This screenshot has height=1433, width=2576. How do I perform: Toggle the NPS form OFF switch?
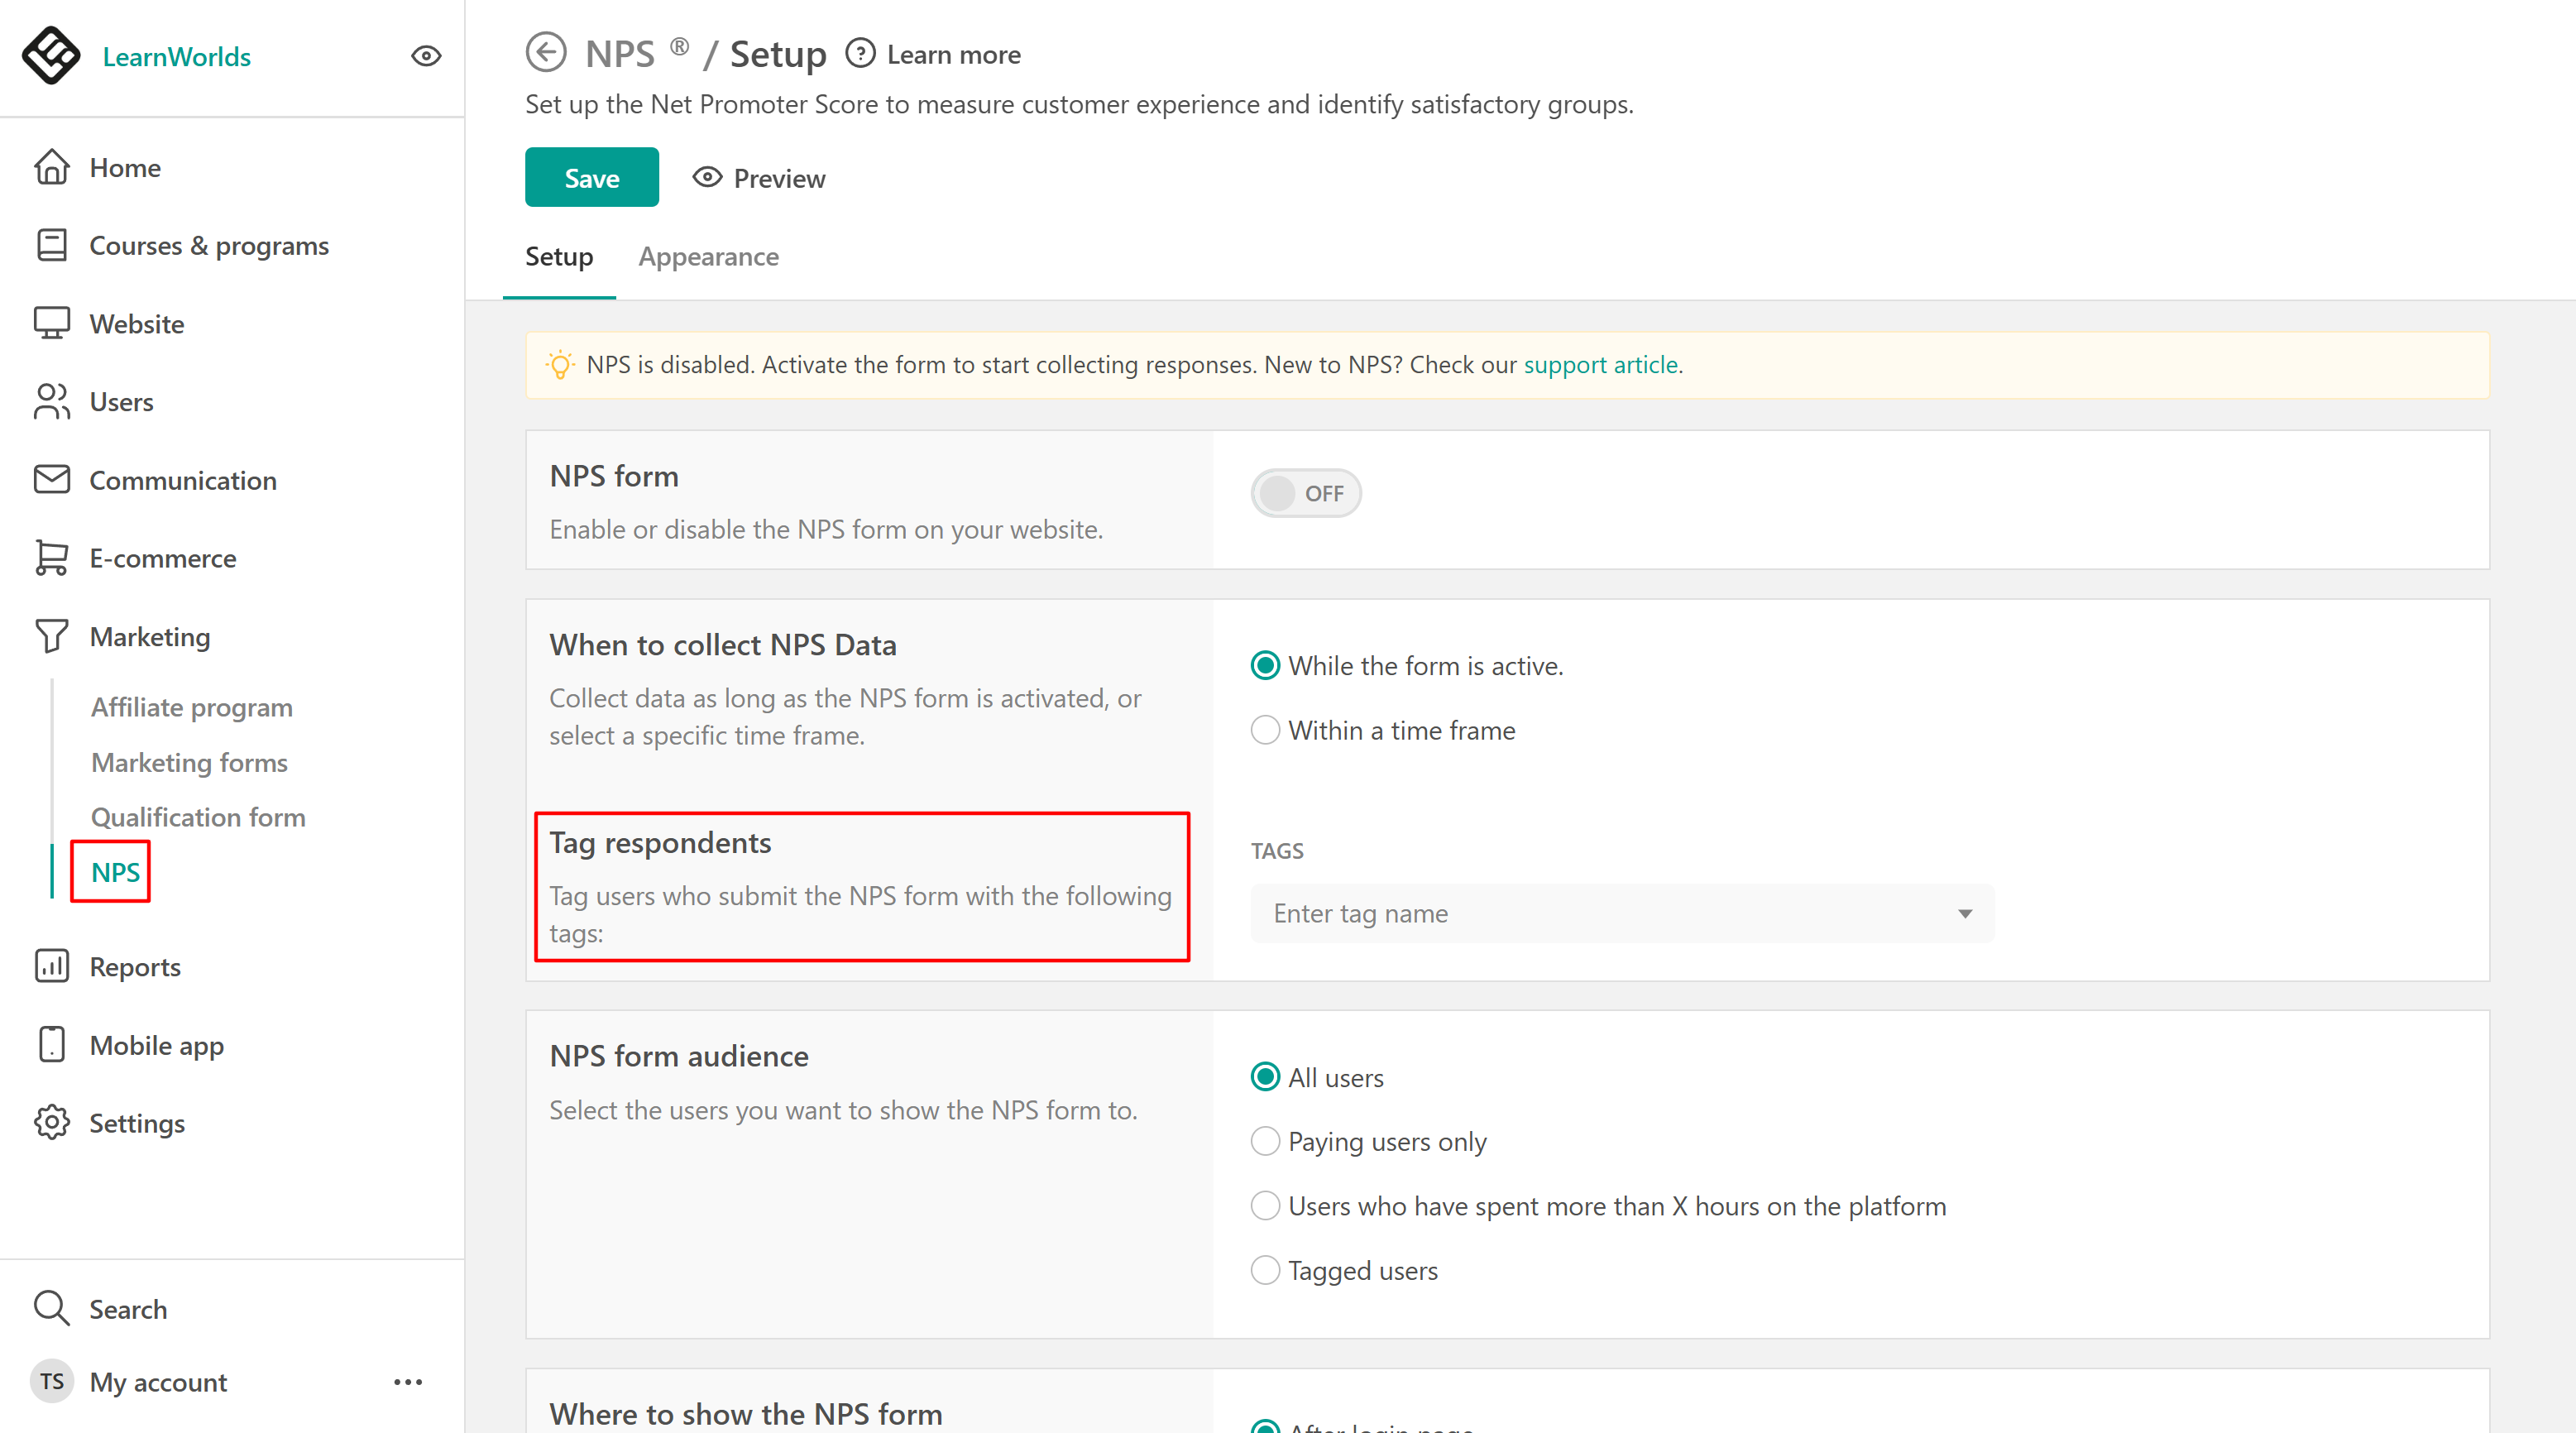pyautogui.click(x=1304, y=493)
